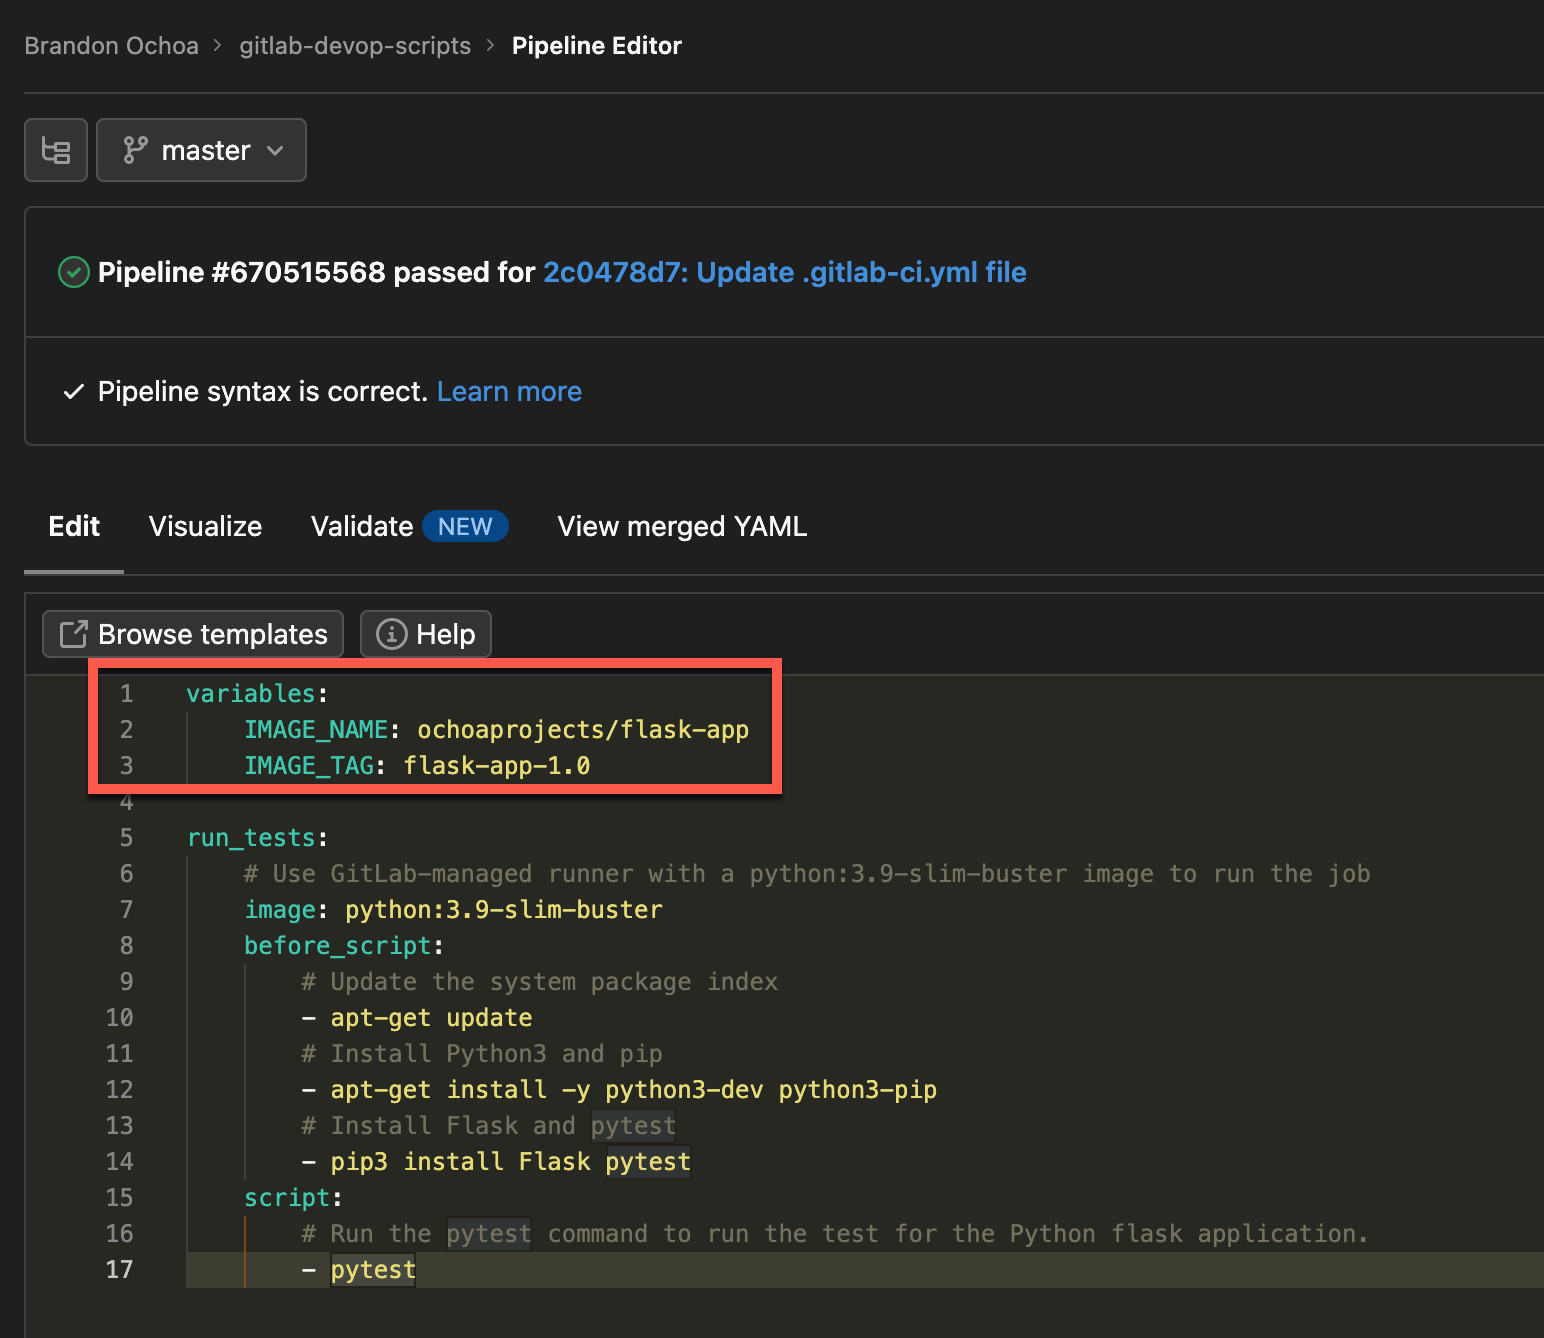
Task: Open the master branch dropdown
Action: point(201,149)
